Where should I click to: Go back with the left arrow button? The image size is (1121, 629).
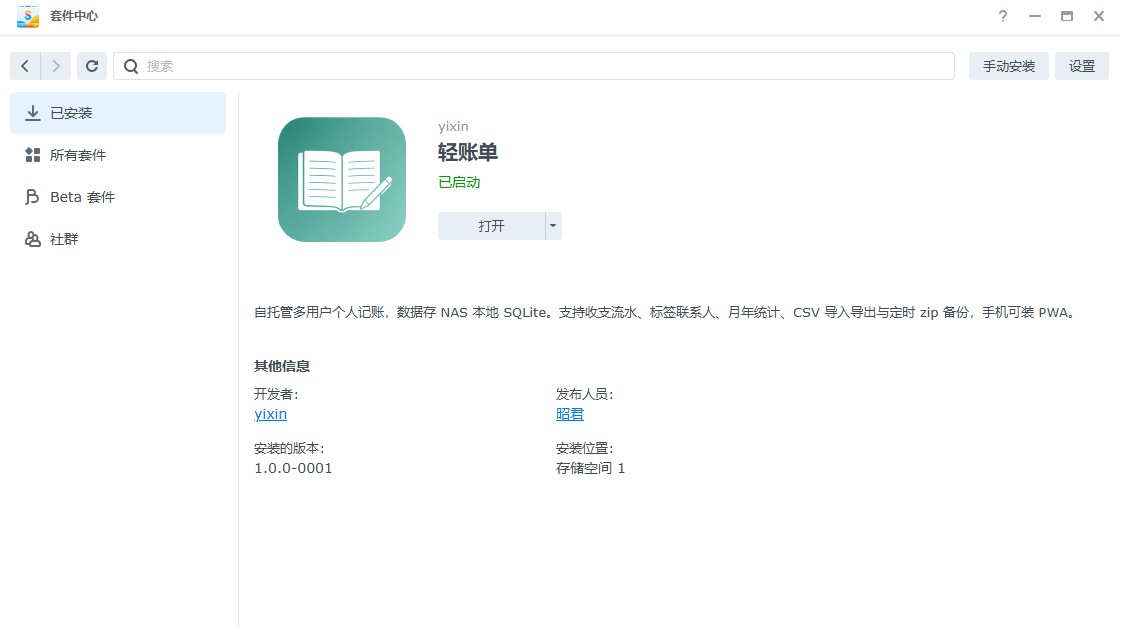(x=25, y=66)
